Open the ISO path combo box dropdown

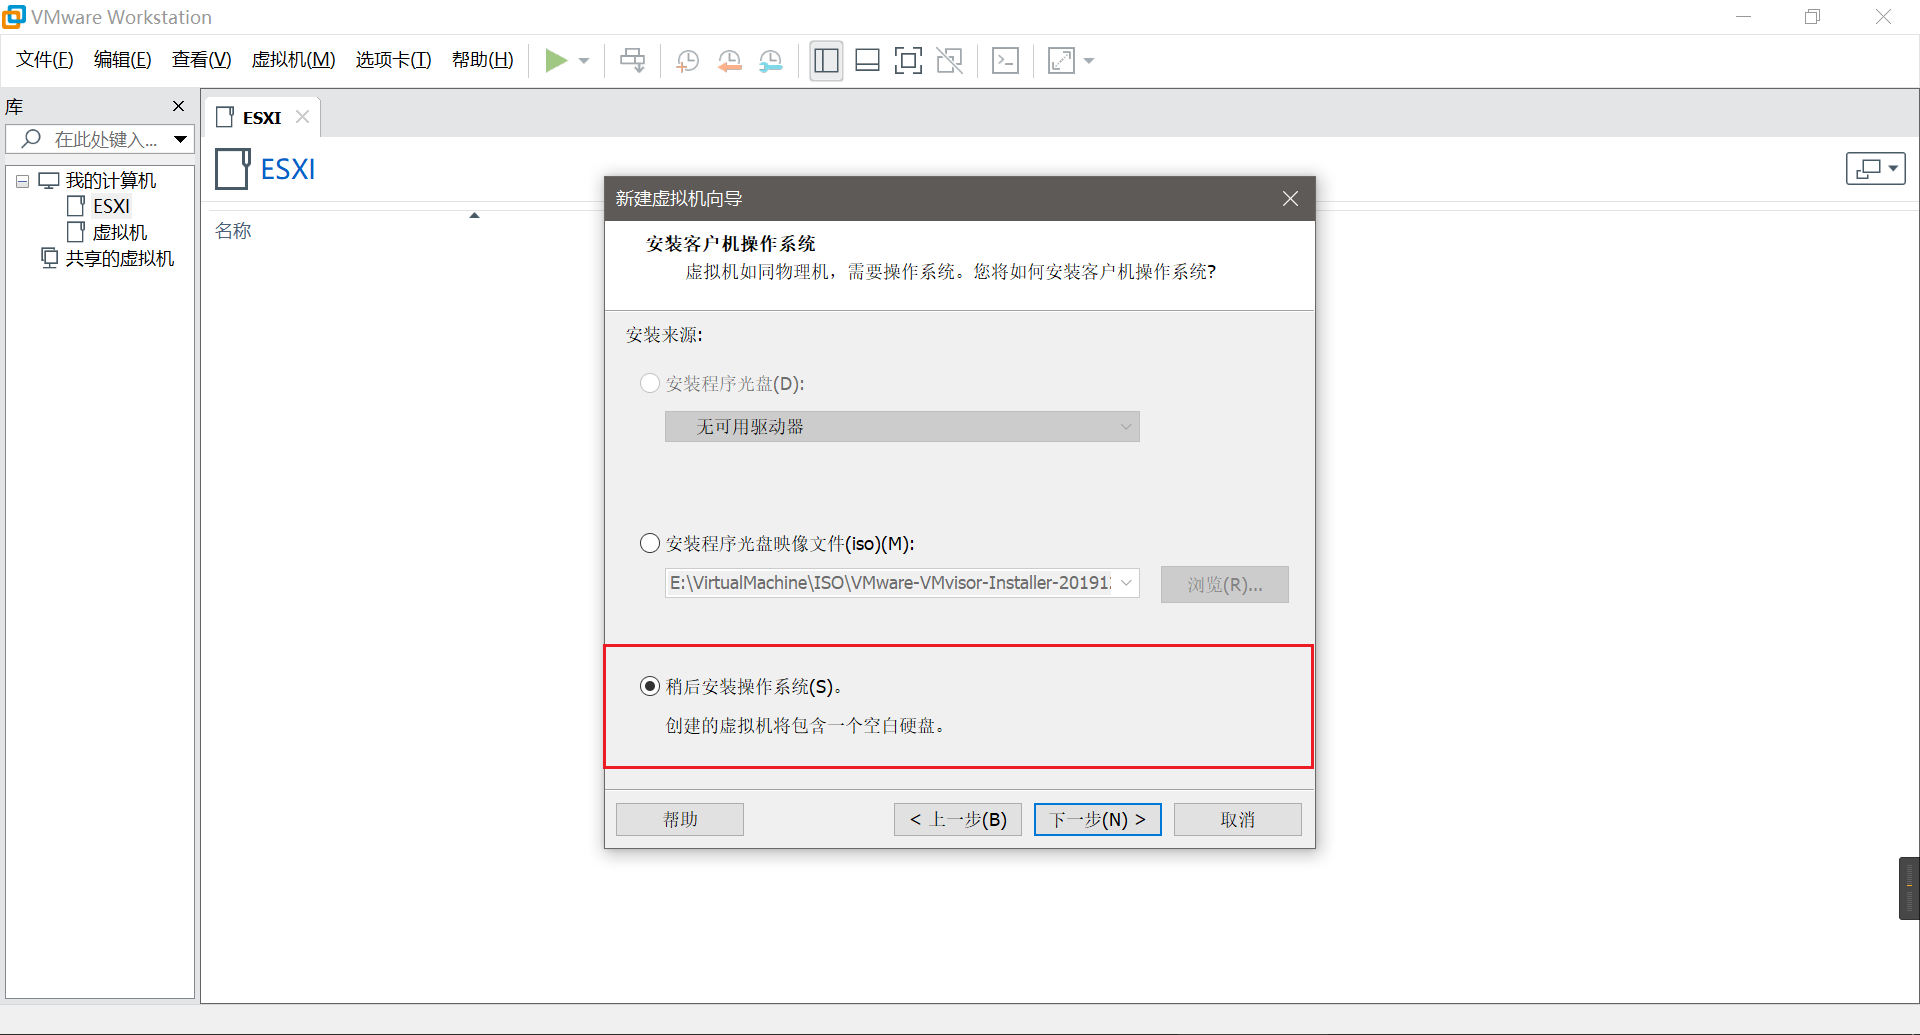1126,583
